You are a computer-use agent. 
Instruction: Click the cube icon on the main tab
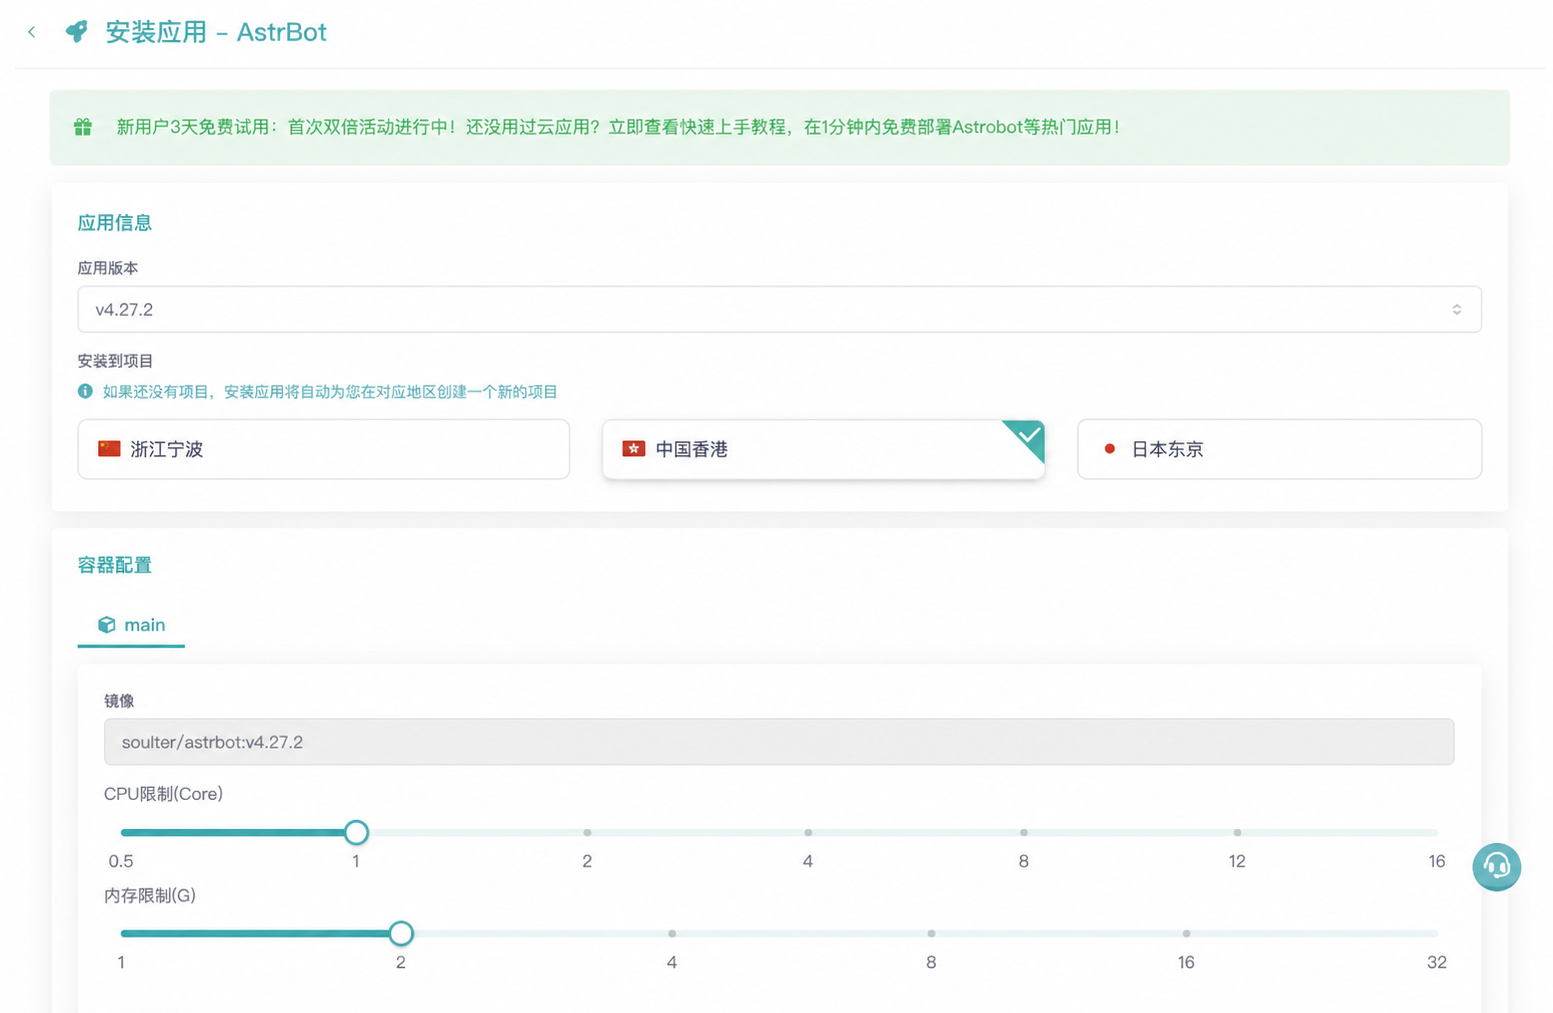[x=107, y=625]
